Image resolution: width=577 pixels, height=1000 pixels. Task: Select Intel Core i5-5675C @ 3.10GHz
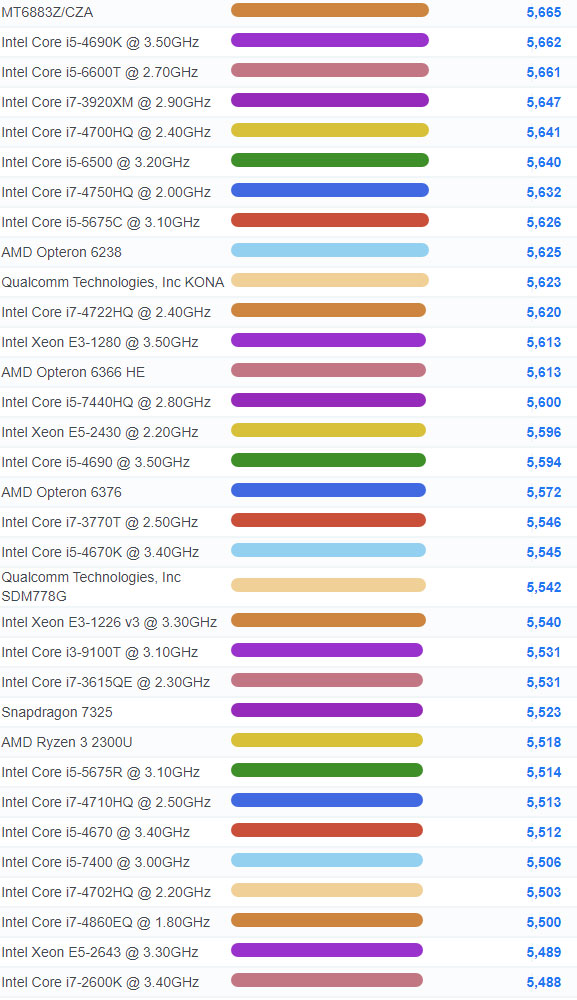pos(101,222)
